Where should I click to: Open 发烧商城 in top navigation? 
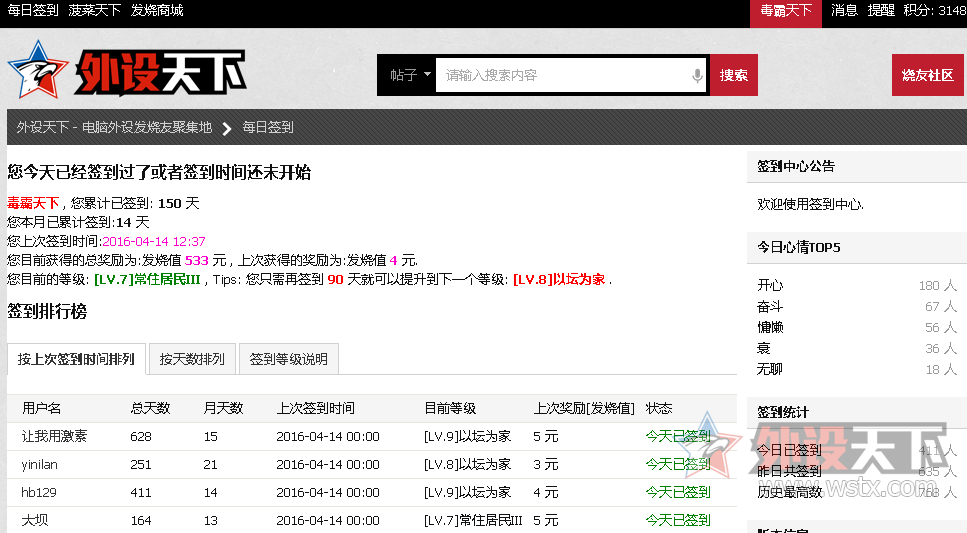coord(157,10)
